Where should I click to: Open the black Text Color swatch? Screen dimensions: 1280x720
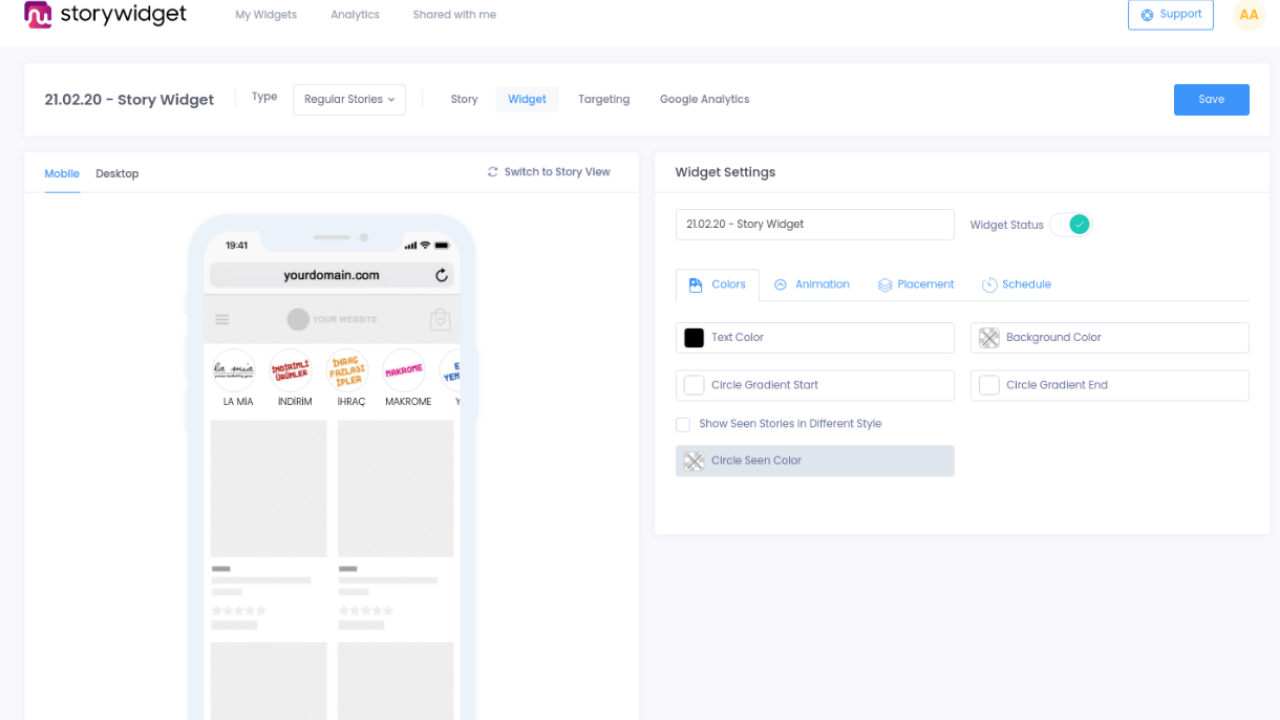coord(694,338)
